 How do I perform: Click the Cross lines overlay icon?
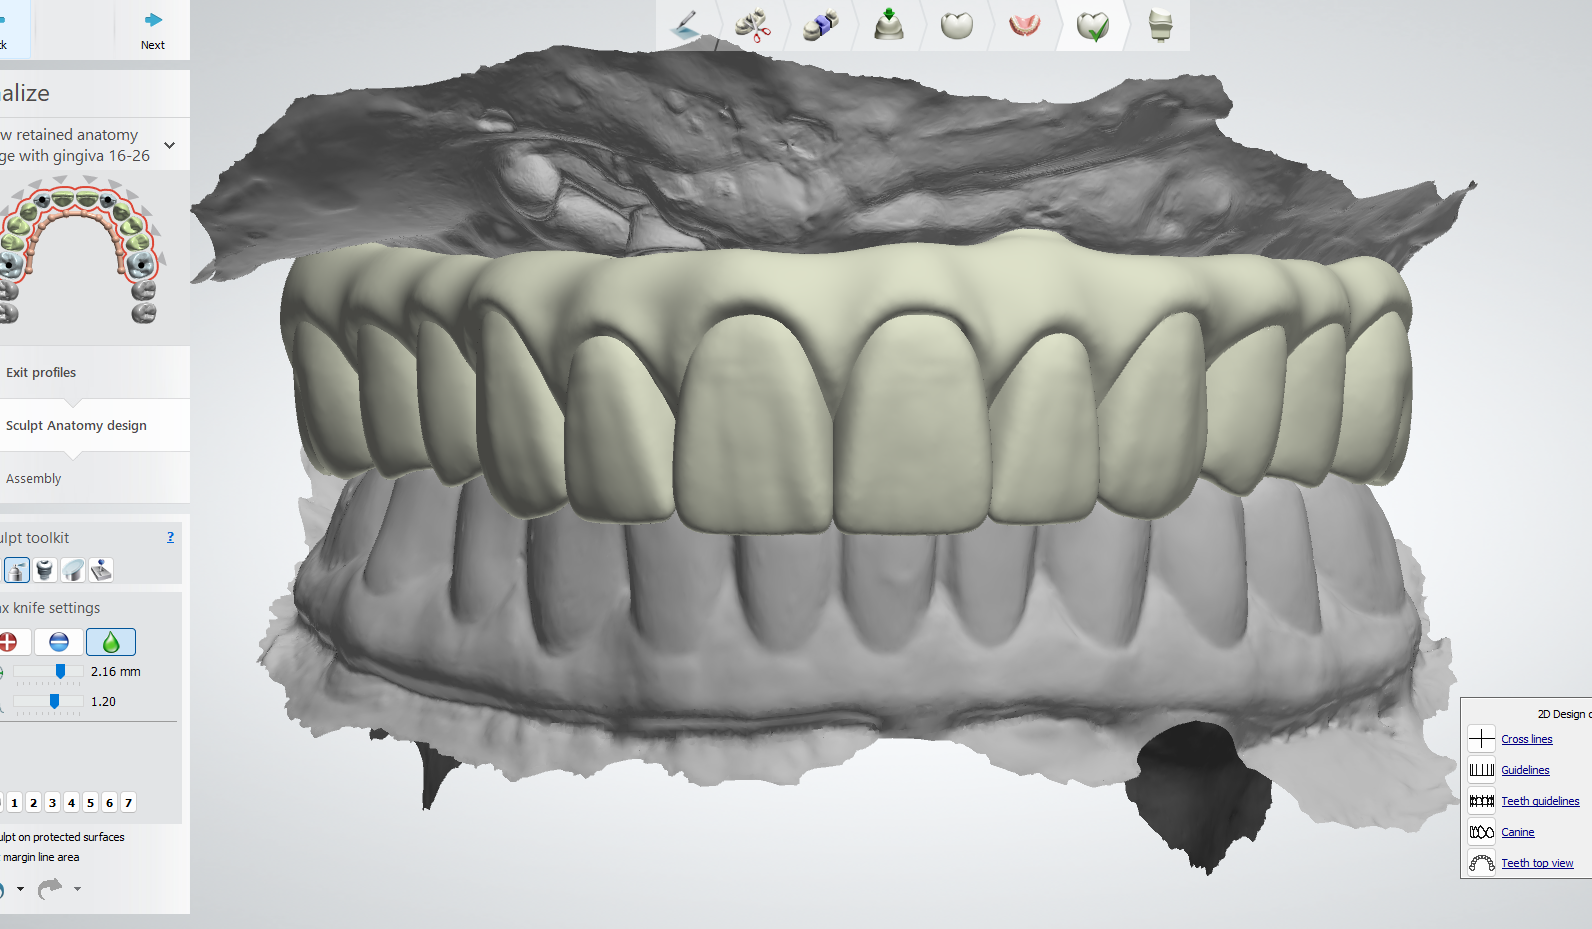(x=1481, y=739)
